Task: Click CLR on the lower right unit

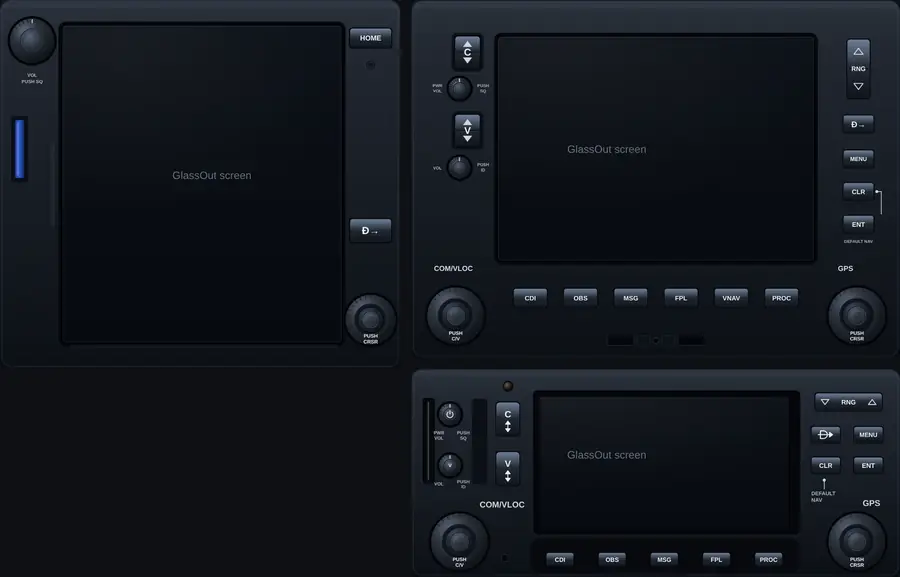Action: [x=825, y=466]
